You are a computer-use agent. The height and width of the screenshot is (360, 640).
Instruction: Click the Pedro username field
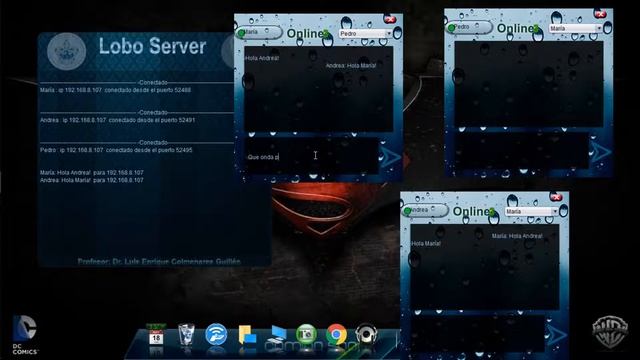coord(469,27)
